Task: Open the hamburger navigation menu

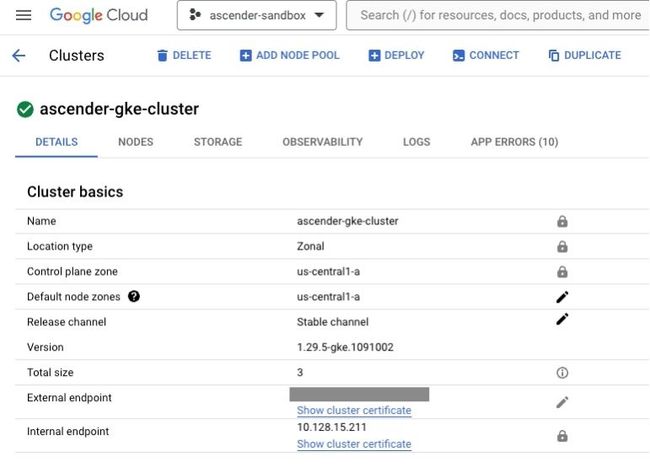Action: [24, 15]
